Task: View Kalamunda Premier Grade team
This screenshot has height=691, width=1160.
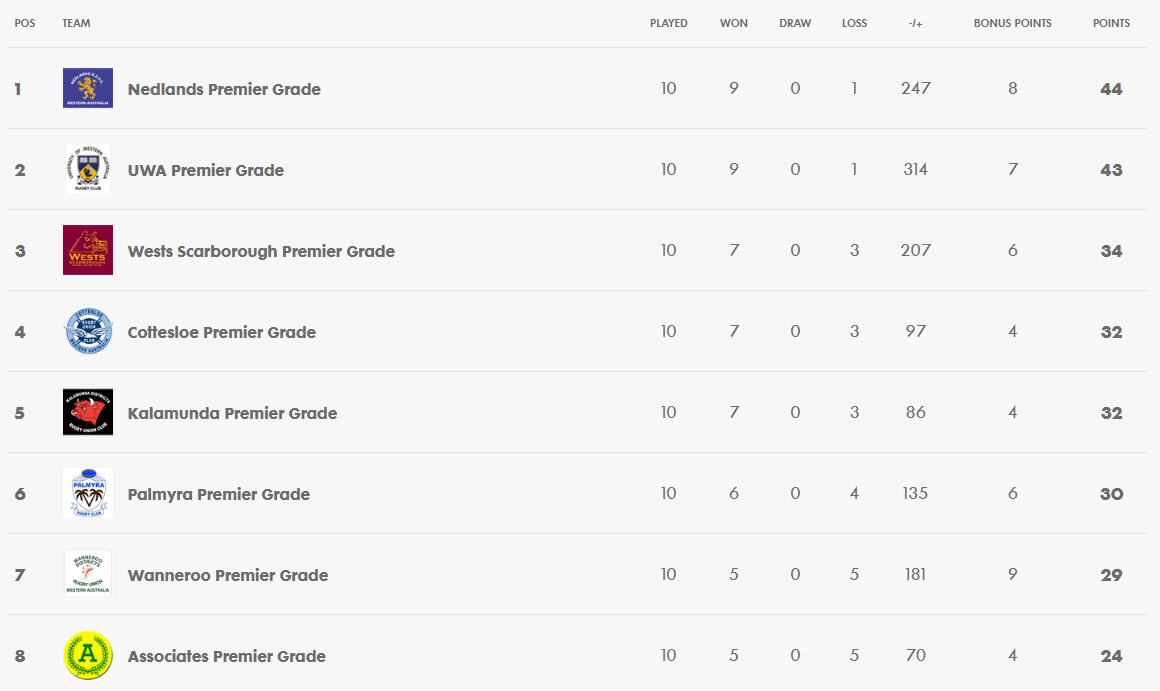Action: pos(232,413)
